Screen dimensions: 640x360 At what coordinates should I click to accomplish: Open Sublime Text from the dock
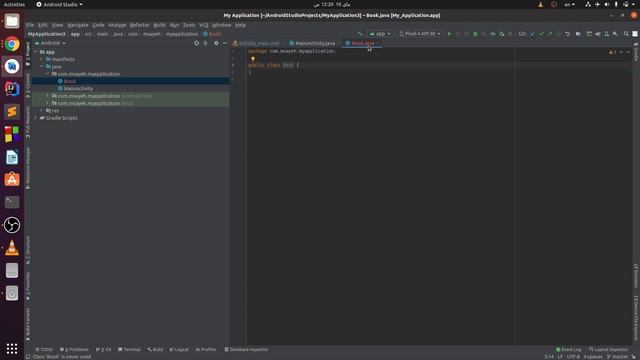point(12,111)
